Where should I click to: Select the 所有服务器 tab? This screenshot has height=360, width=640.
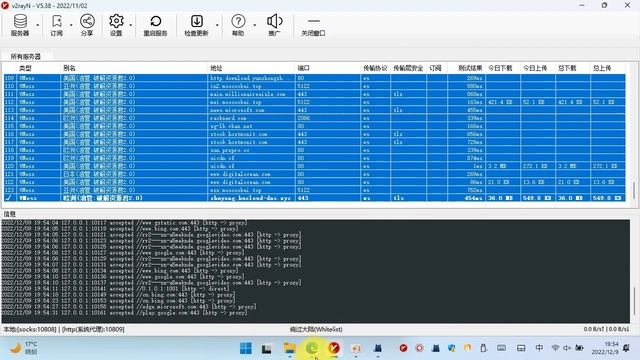(x=25, y=56)
